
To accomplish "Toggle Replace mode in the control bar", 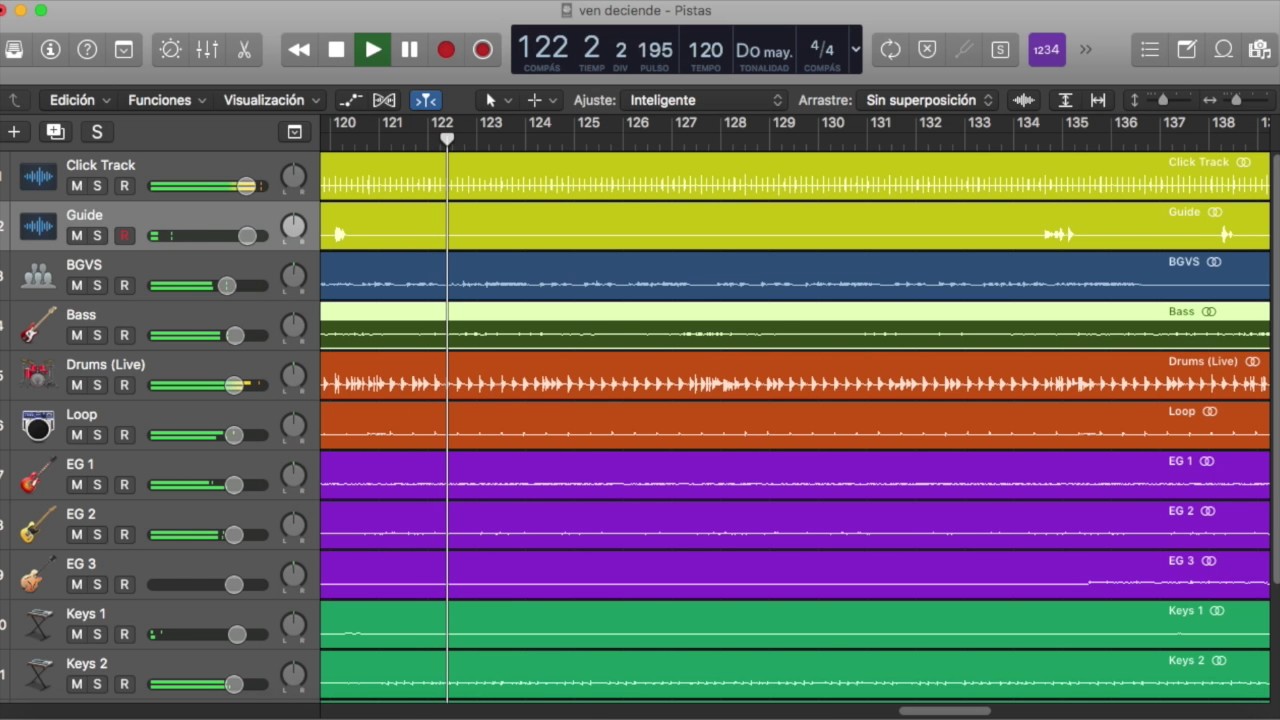I will (927, 49).
